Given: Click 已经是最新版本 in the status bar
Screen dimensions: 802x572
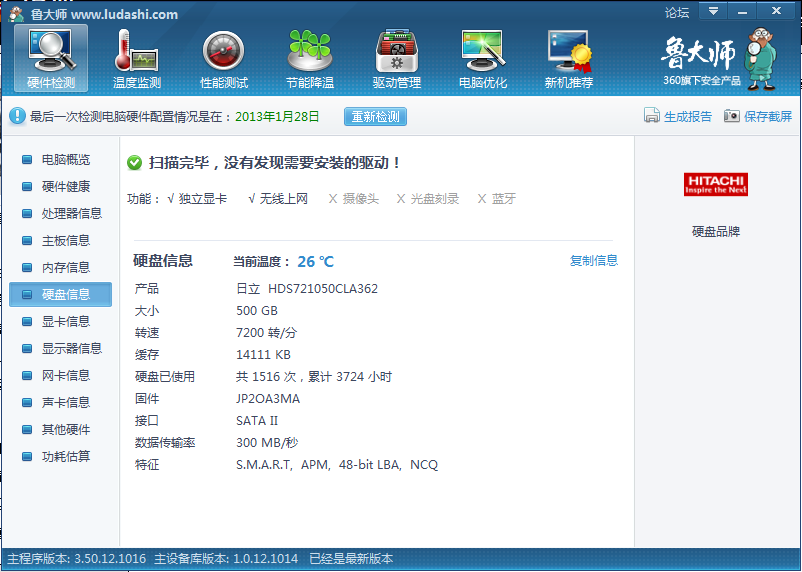Looking at the screenshot, I should (x=351, y=559).
